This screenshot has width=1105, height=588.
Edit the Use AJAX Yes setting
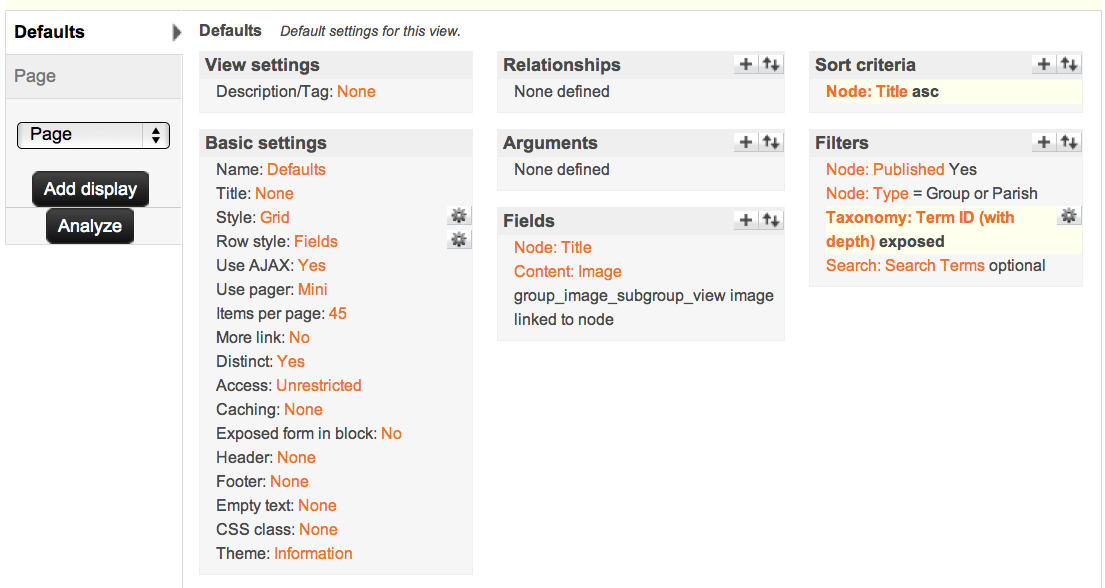click(x=312, y=266)
